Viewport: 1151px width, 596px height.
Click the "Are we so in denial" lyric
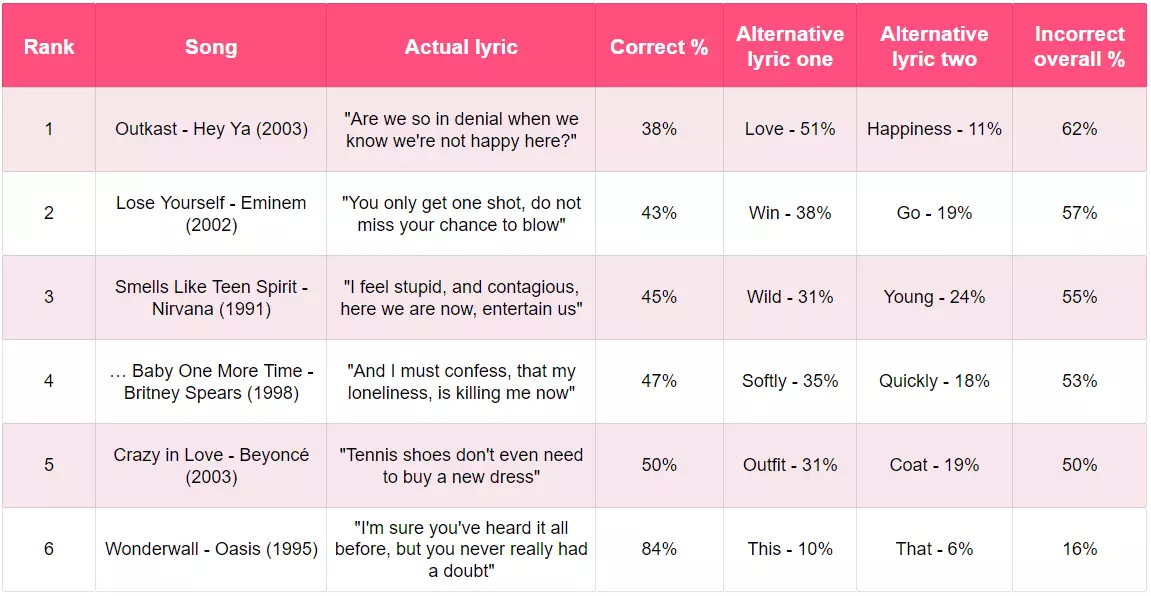tap(461, 129)
